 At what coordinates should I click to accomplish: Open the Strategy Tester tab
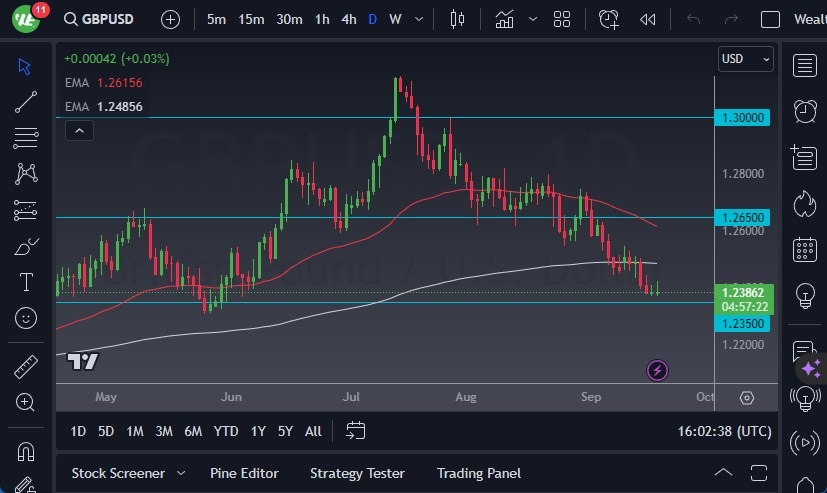(x=357, y=473)
